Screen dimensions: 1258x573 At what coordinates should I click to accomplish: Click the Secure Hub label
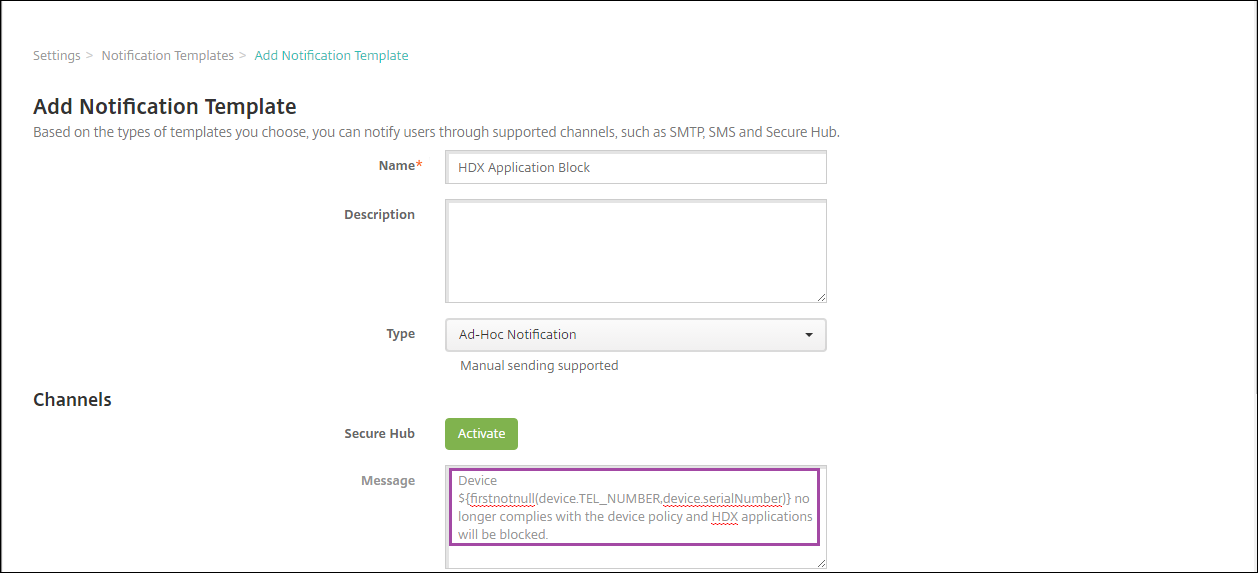[x=379, y=434]
